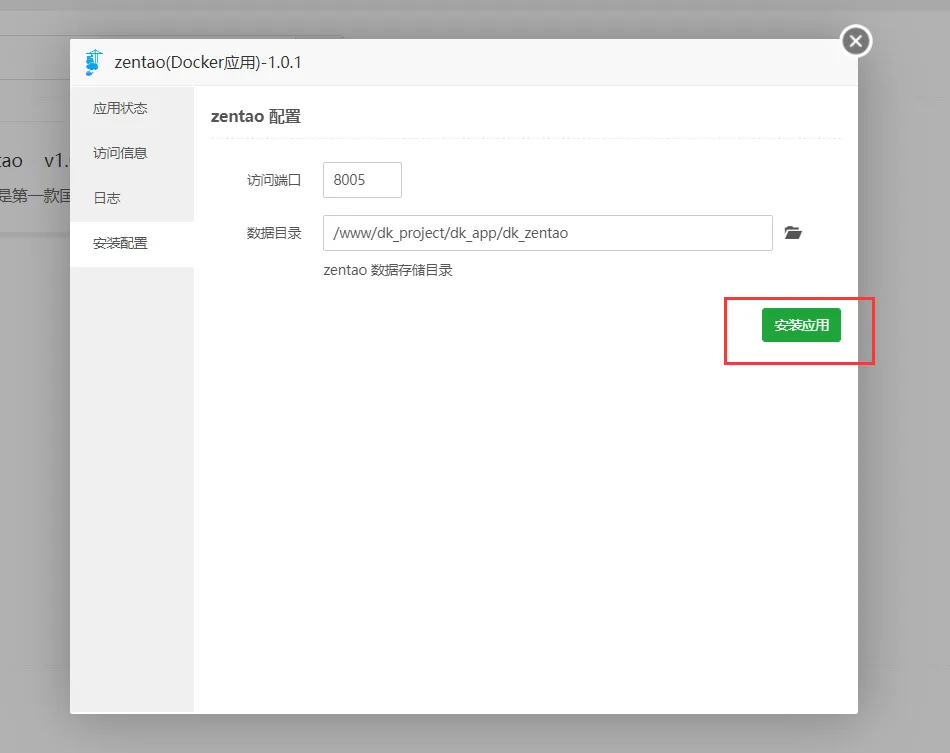Viewport: 950px width, 753px height.
Task: Click the 数据目录 path input field
Action: click(548, 233)
